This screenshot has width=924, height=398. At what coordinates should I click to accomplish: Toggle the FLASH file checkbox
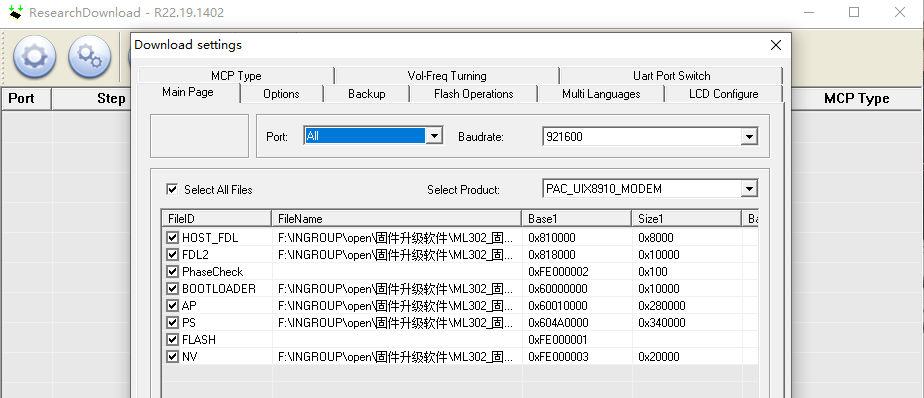point(172,340)
